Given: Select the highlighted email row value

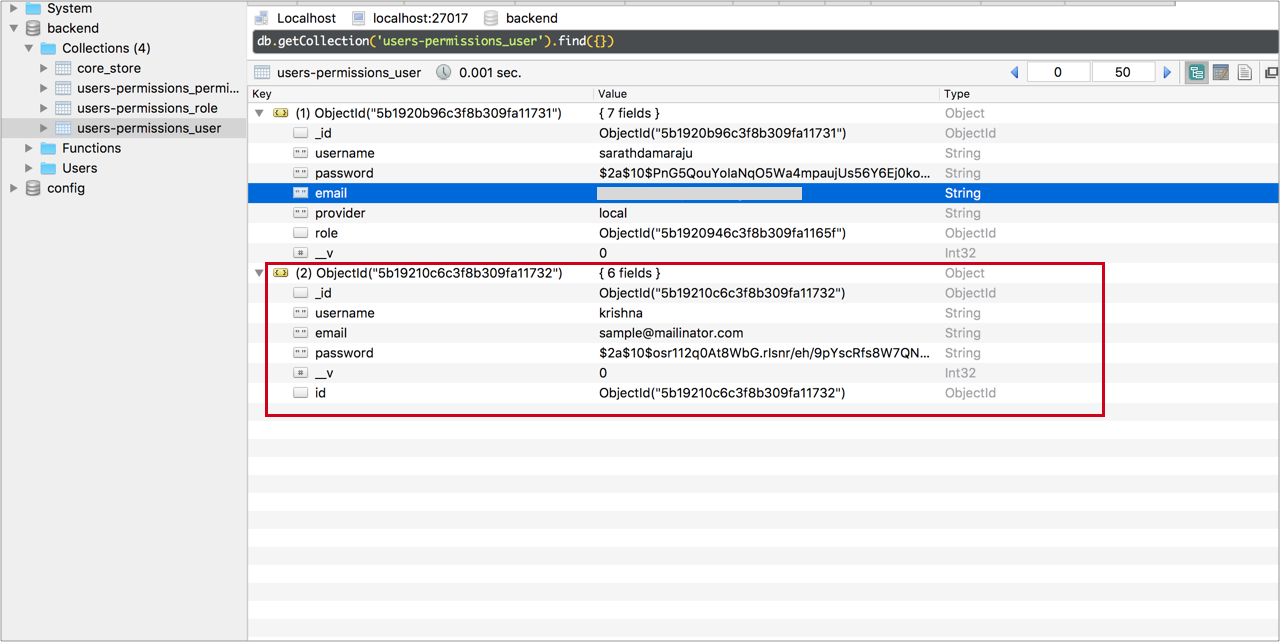Looking at the screenshot, I should 700,193.
